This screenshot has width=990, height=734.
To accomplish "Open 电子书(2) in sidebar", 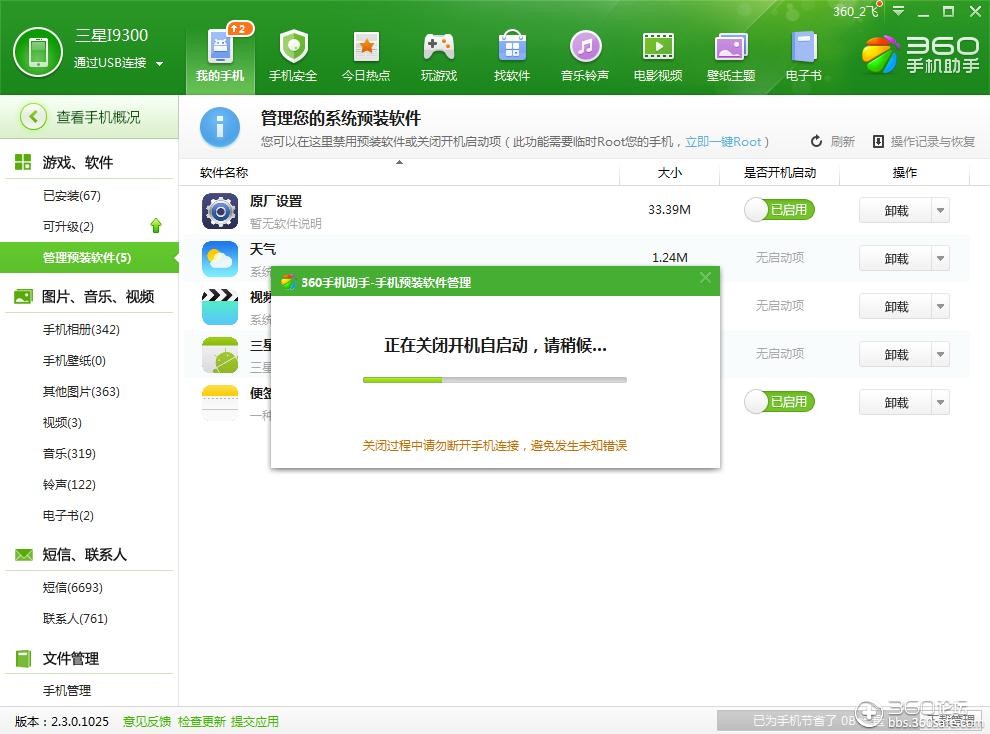I will [x=68, y=515].
